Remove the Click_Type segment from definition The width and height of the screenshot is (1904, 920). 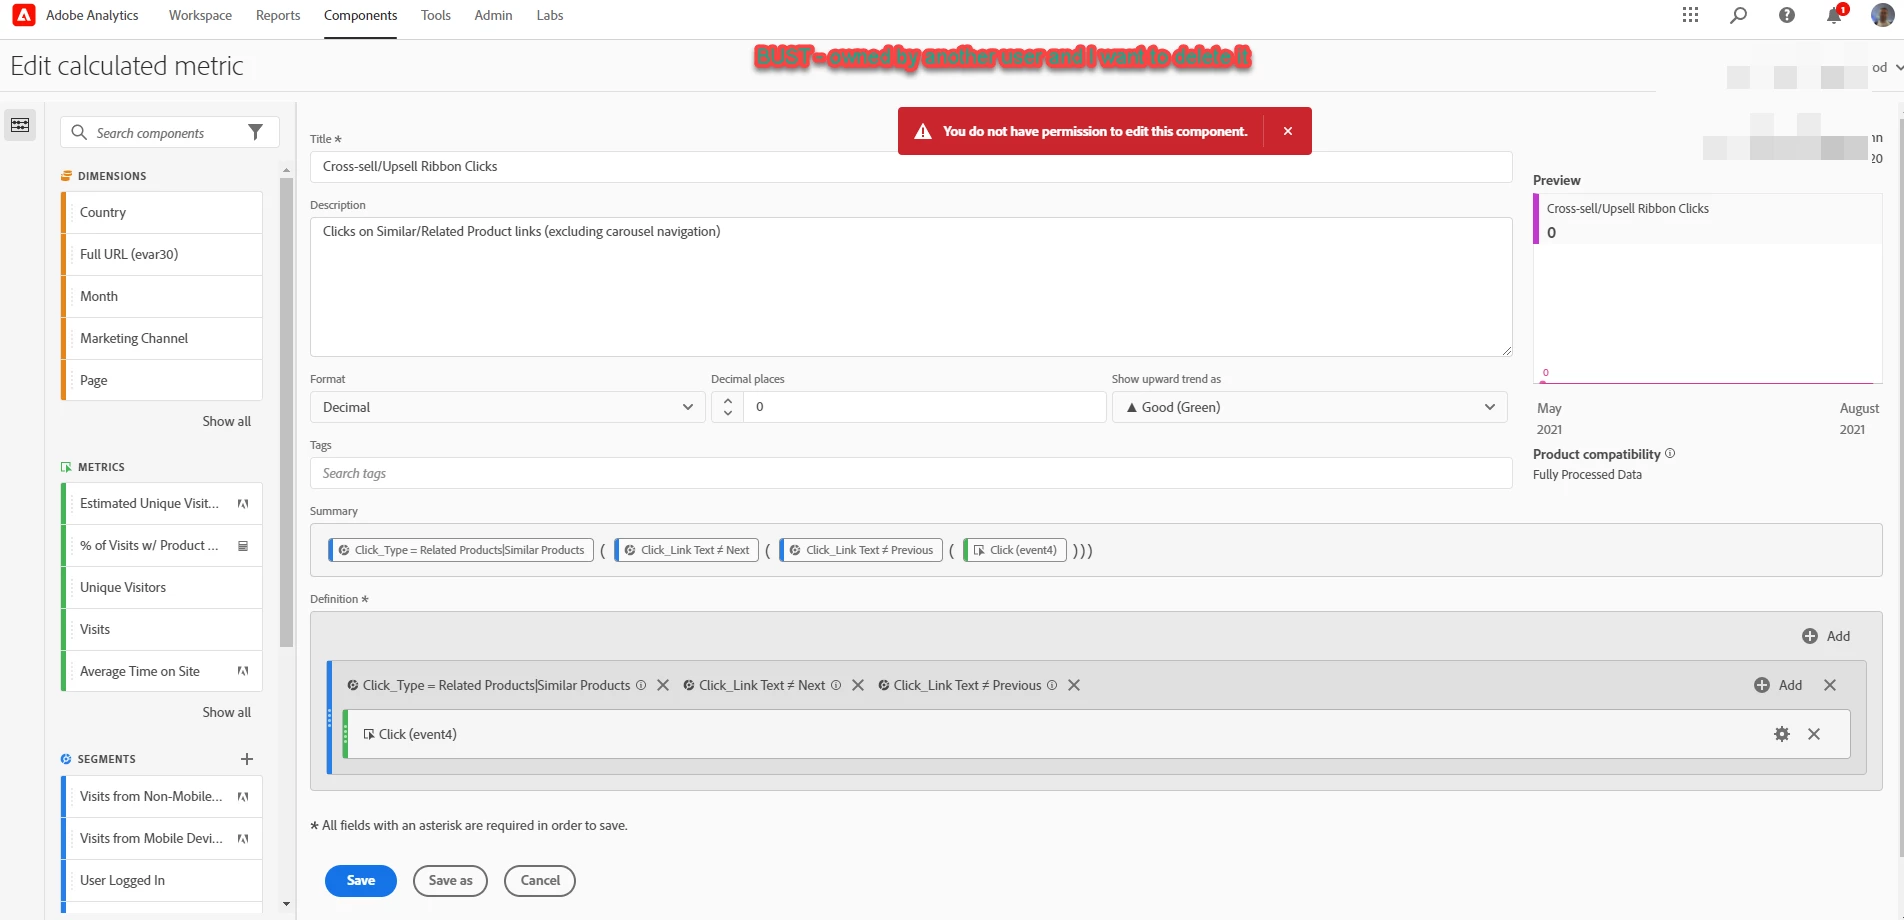pyautogui.click(x=662, y=685)
